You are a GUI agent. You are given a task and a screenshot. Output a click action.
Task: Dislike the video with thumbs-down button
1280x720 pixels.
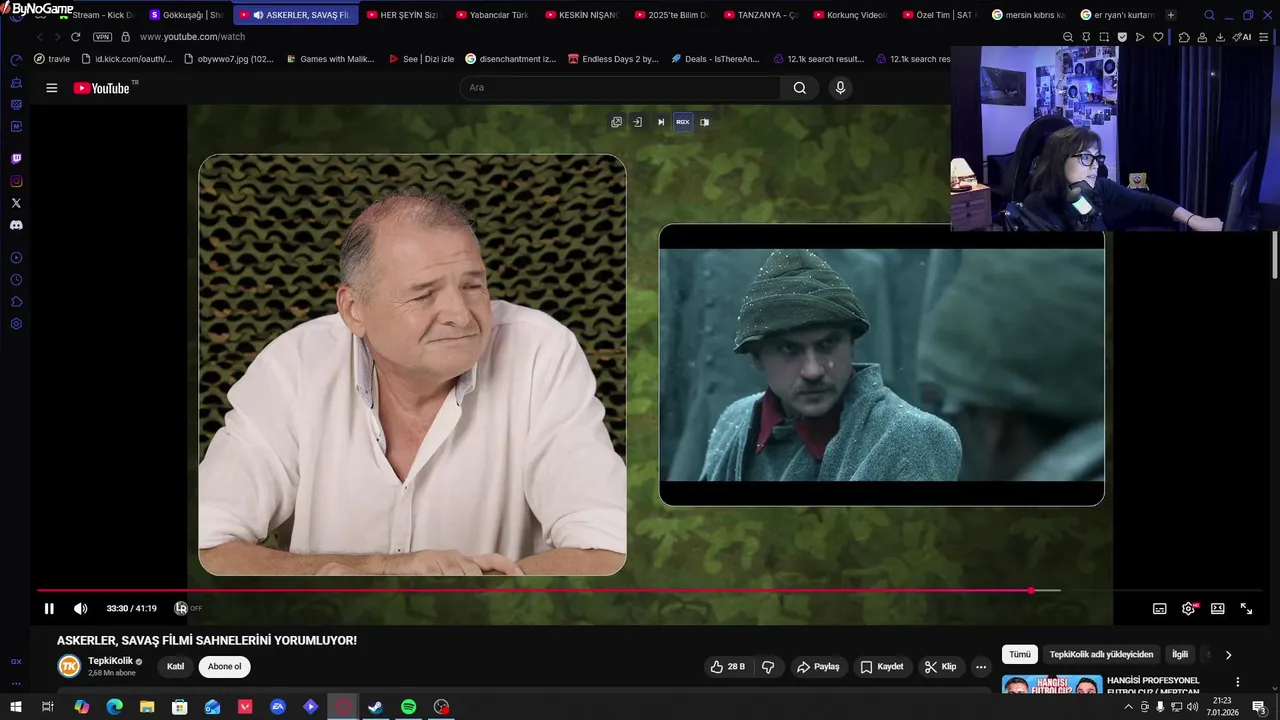point(768,667)
